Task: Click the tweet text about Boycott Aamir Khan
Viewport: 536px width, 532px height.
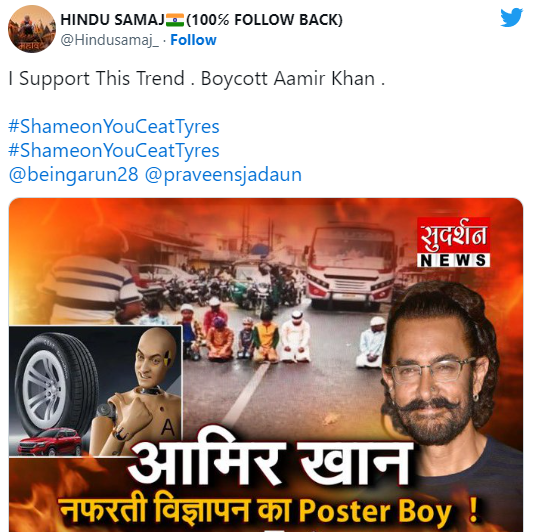Action: point(197,79)
